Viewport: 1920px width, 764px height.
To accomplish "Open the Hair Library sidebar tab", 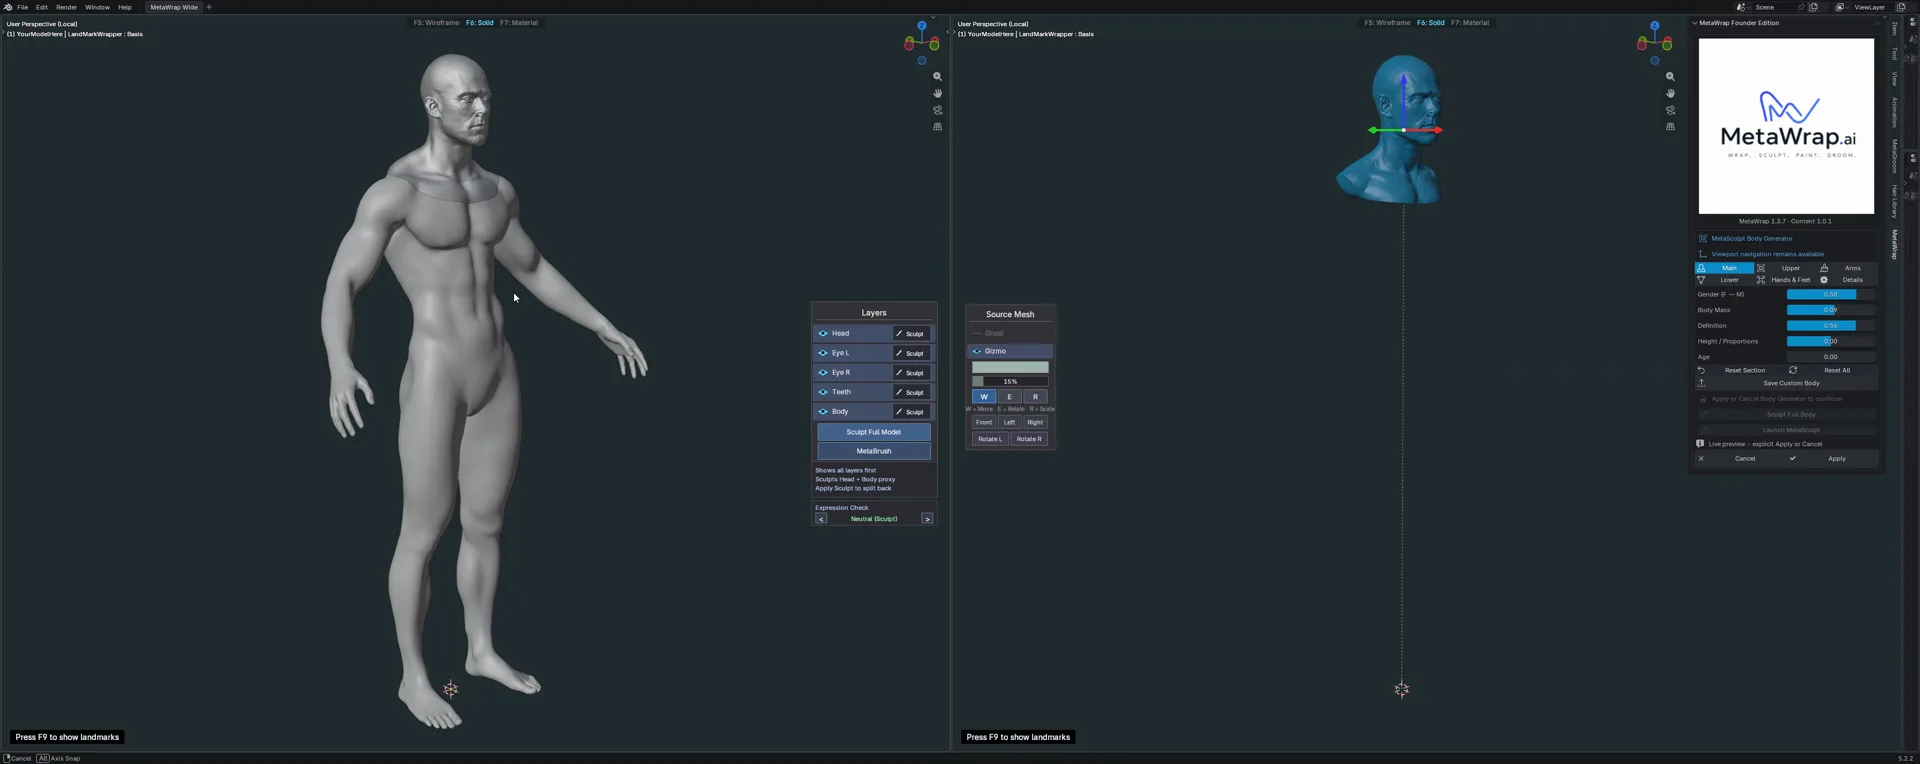I will point(1894,201).
